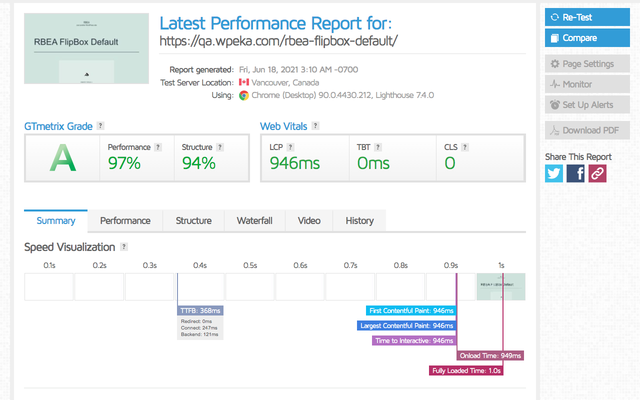Switch to the Performance tab
This screenshot has height=400, width=640.
(x=125, y=221)
